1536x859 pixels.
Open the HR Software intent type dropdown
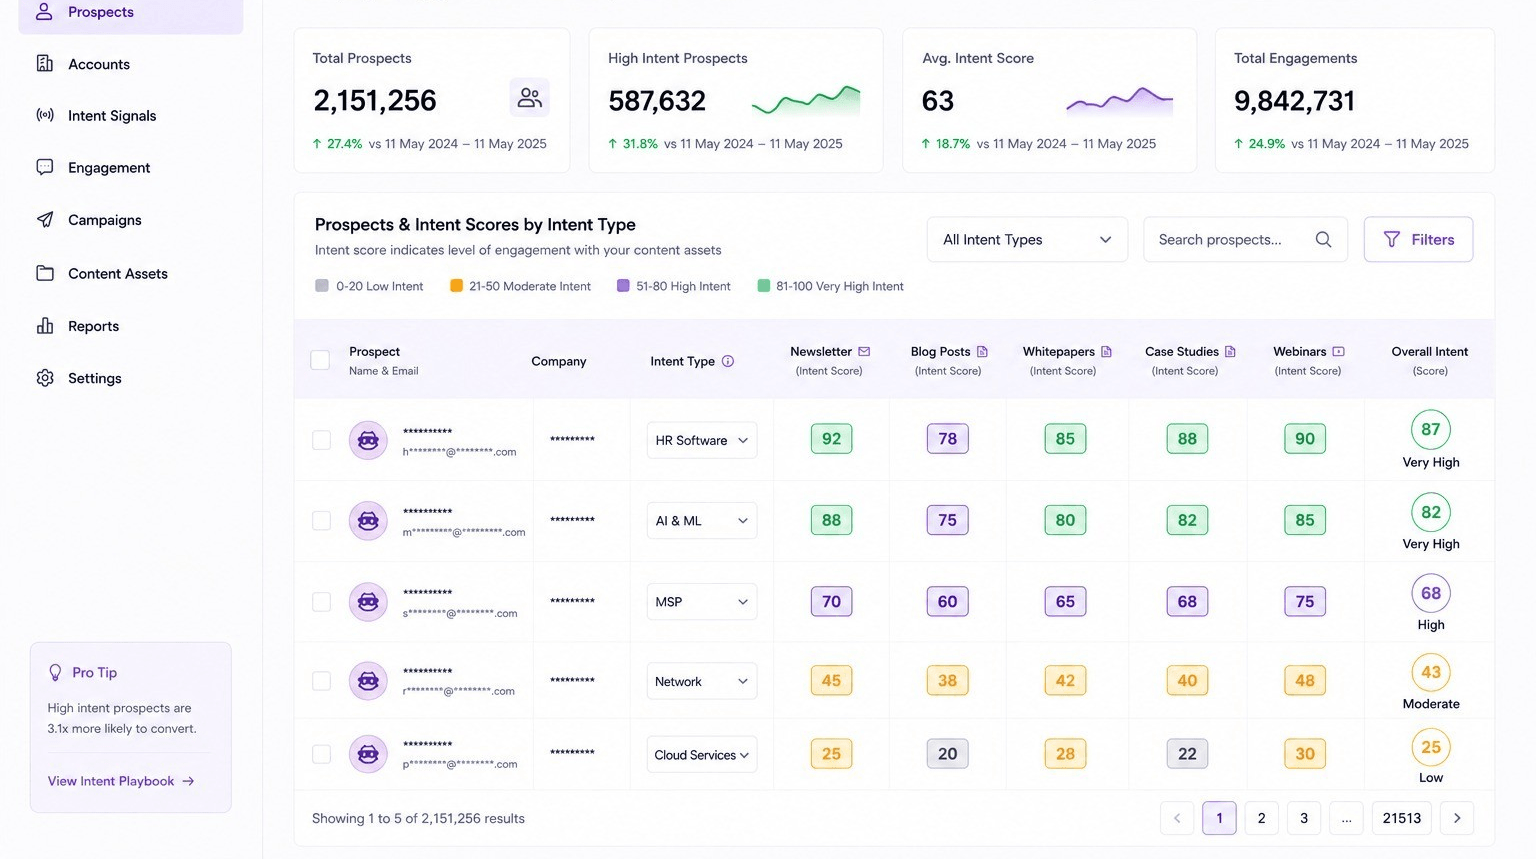[x=702, y=440]
